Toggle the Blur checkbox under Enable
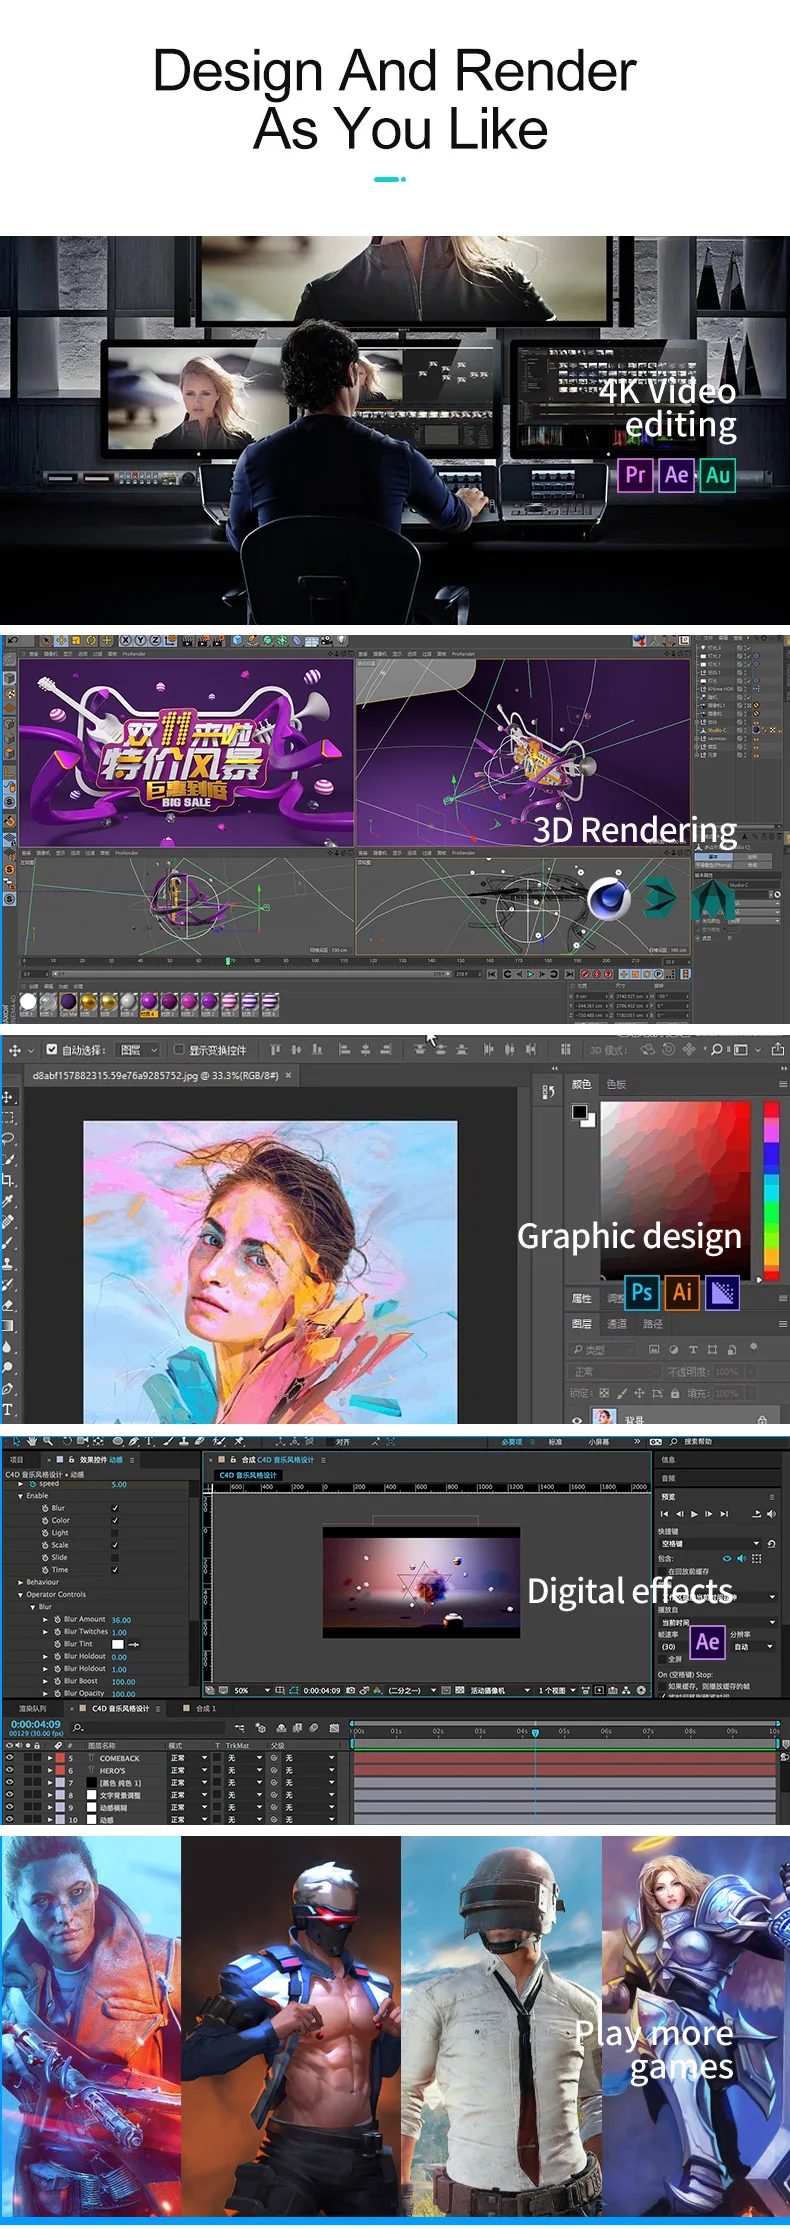The image size is (790, 2229). pyautogui.click(x=115, y=1508)
